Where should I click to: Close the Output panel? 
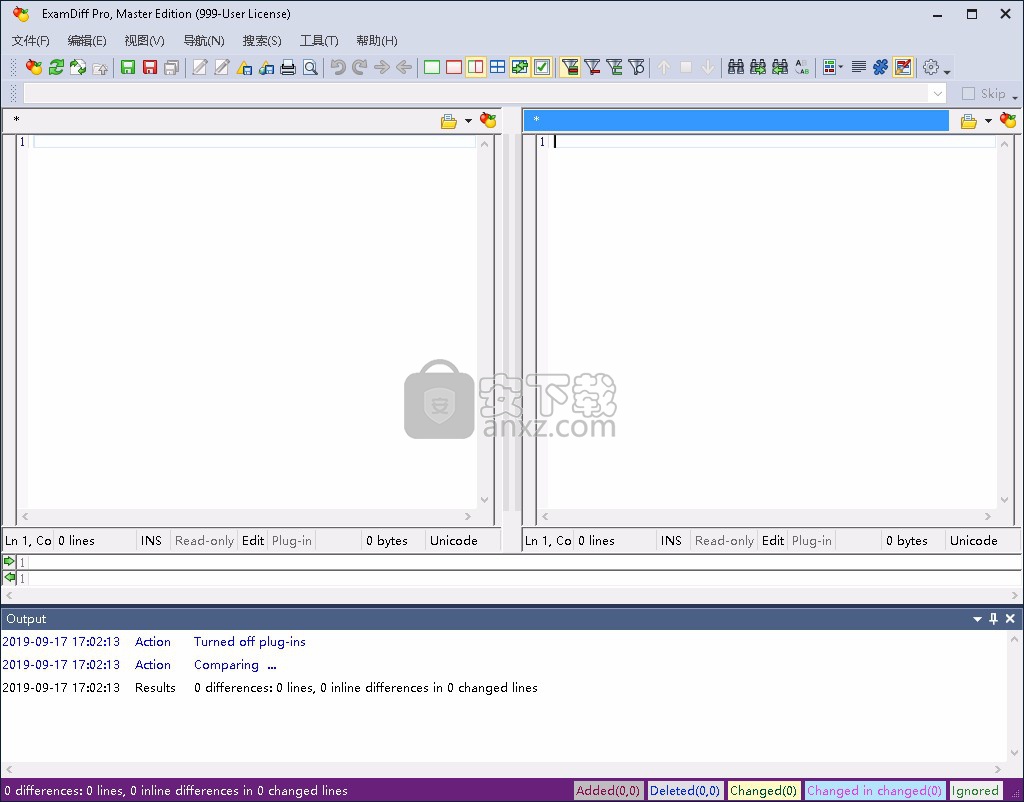1010,618
